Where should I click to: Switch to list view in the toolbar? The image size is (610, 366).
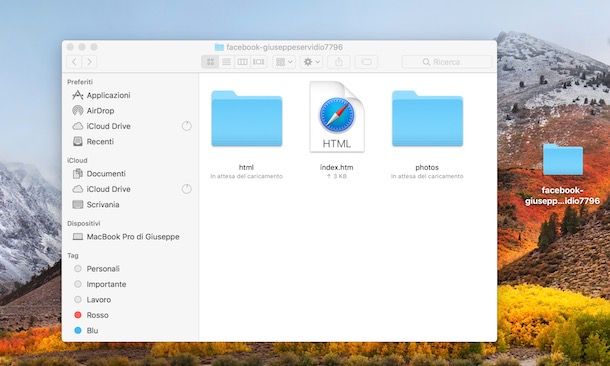coord(226,62)
